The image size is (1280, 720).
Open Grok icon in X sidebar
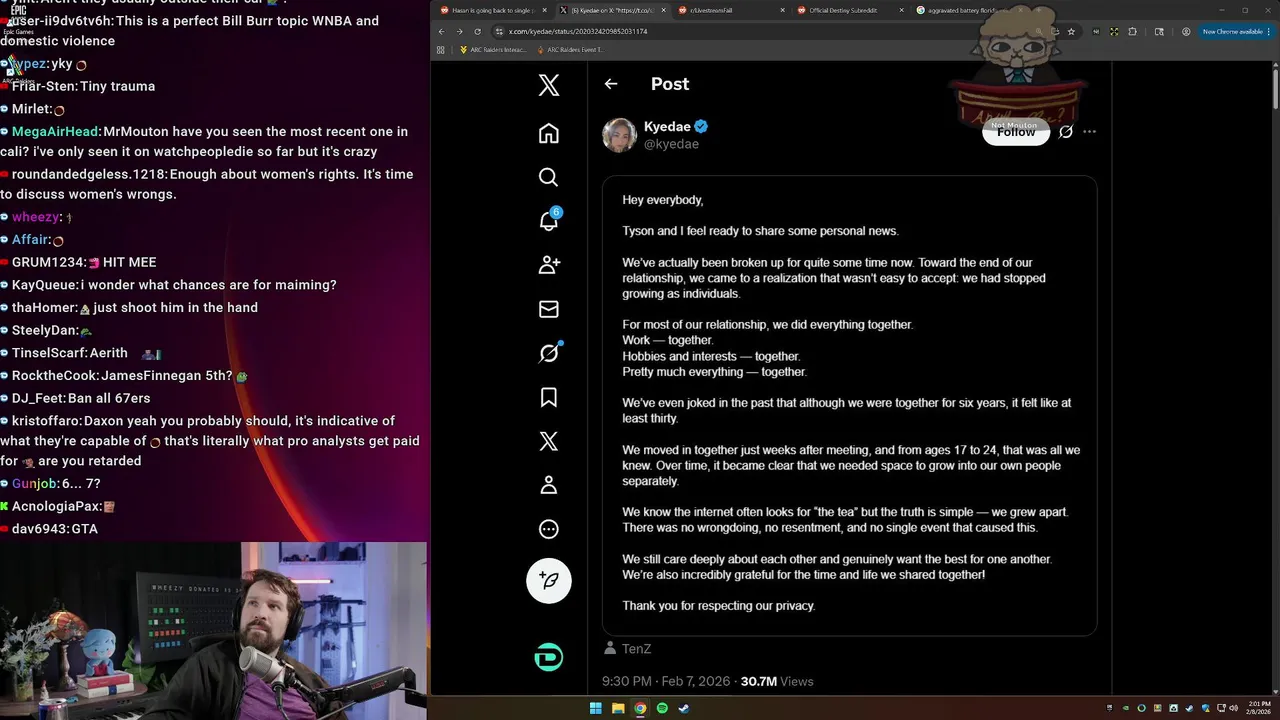point(549,353)
